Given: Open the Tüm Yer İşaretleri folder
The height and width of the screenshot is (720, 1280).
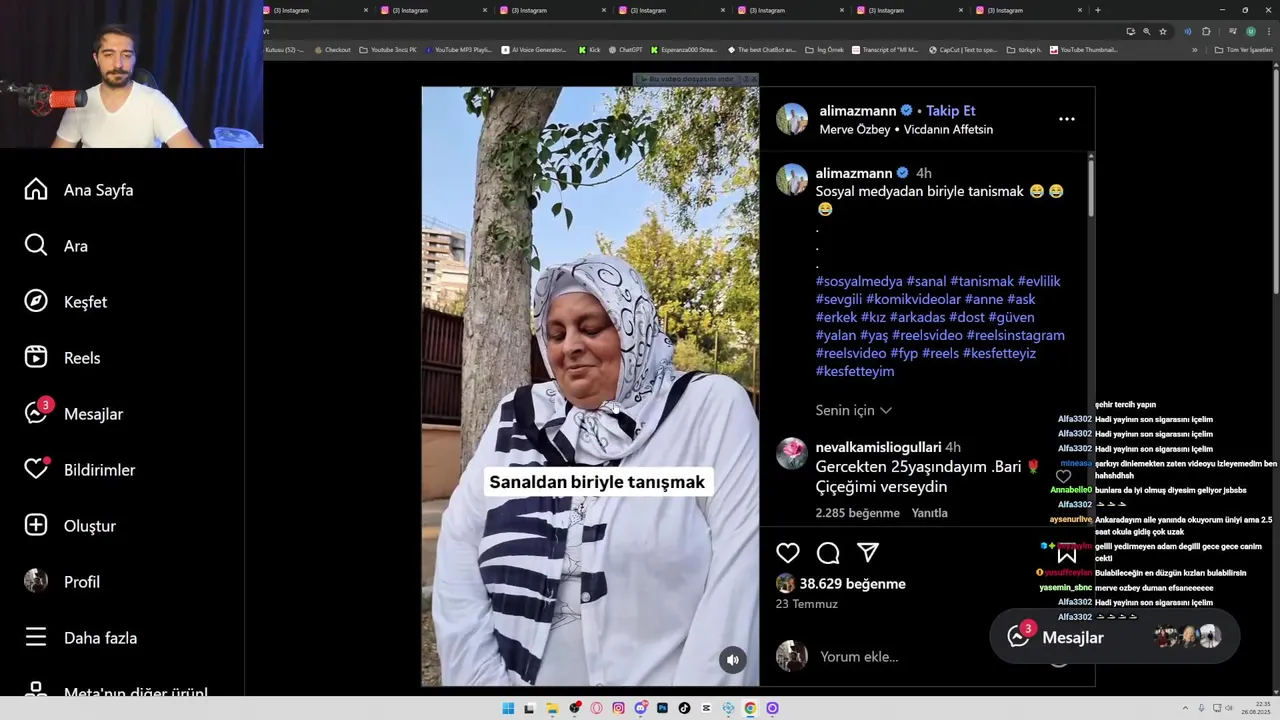Looking at the screenshot, I should 1244,50.
